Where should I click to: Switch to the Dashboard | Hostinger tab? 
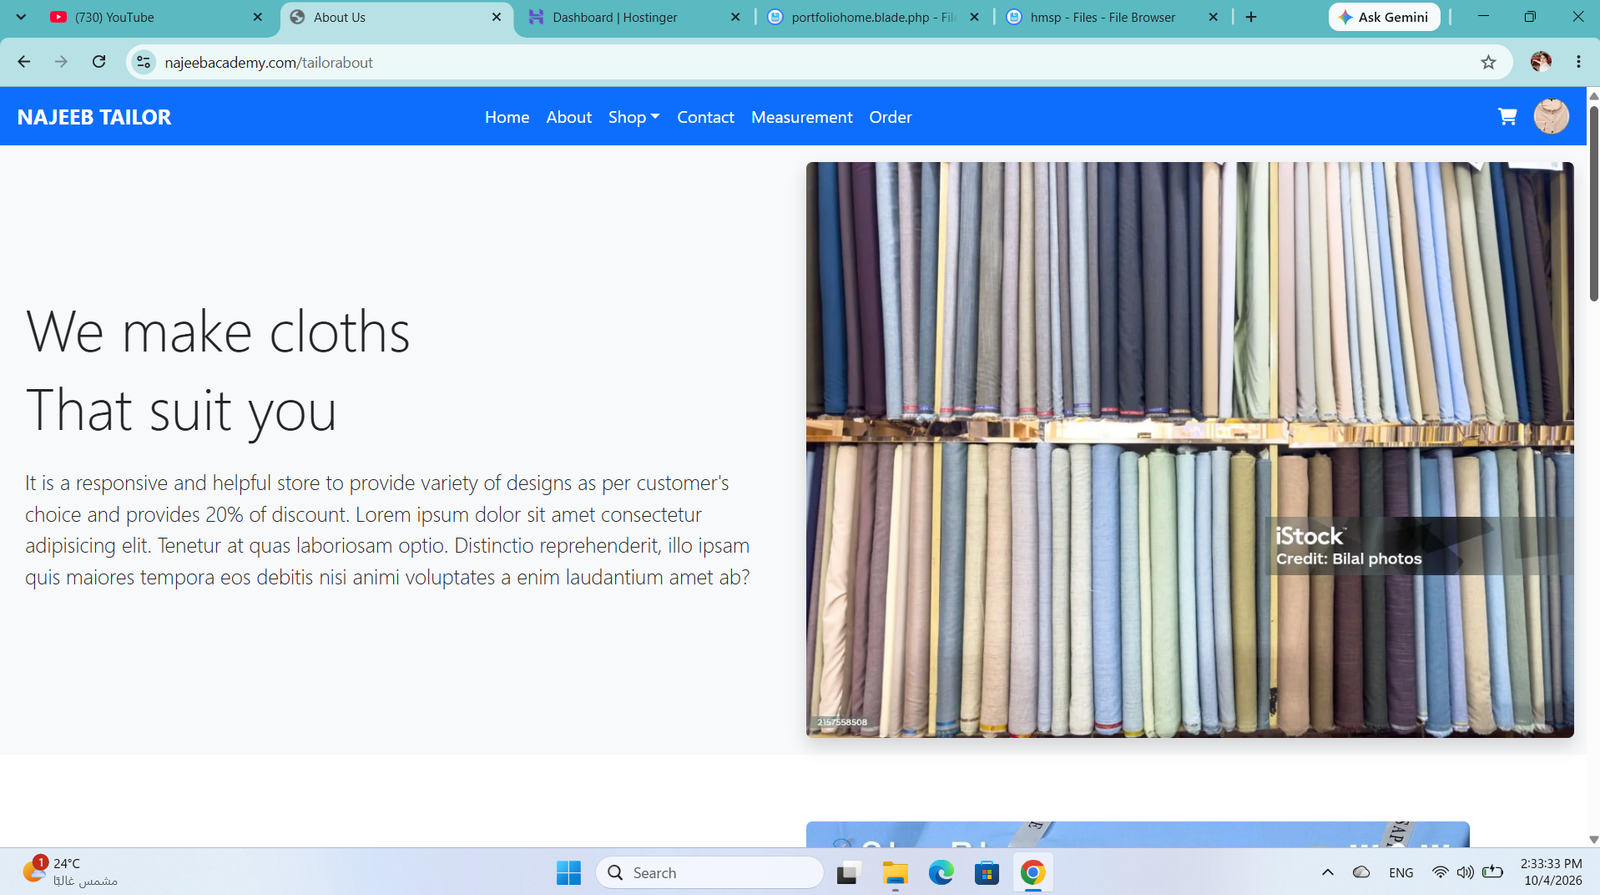[x=634, y=17]
